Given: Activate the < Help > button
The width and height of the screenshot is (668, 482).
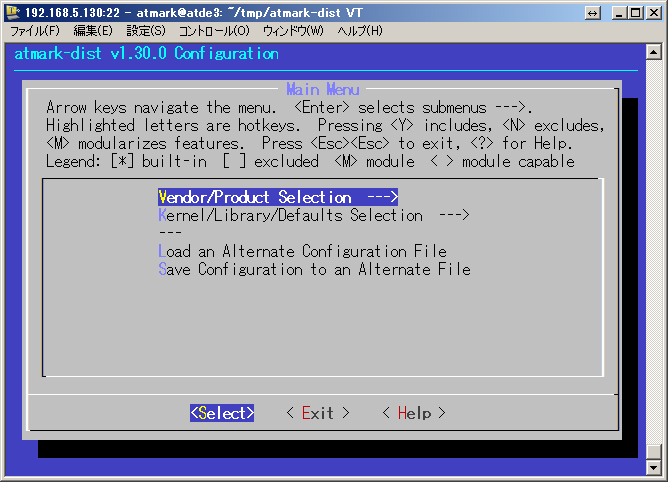Looking at the screenshot, I should 414,413.
